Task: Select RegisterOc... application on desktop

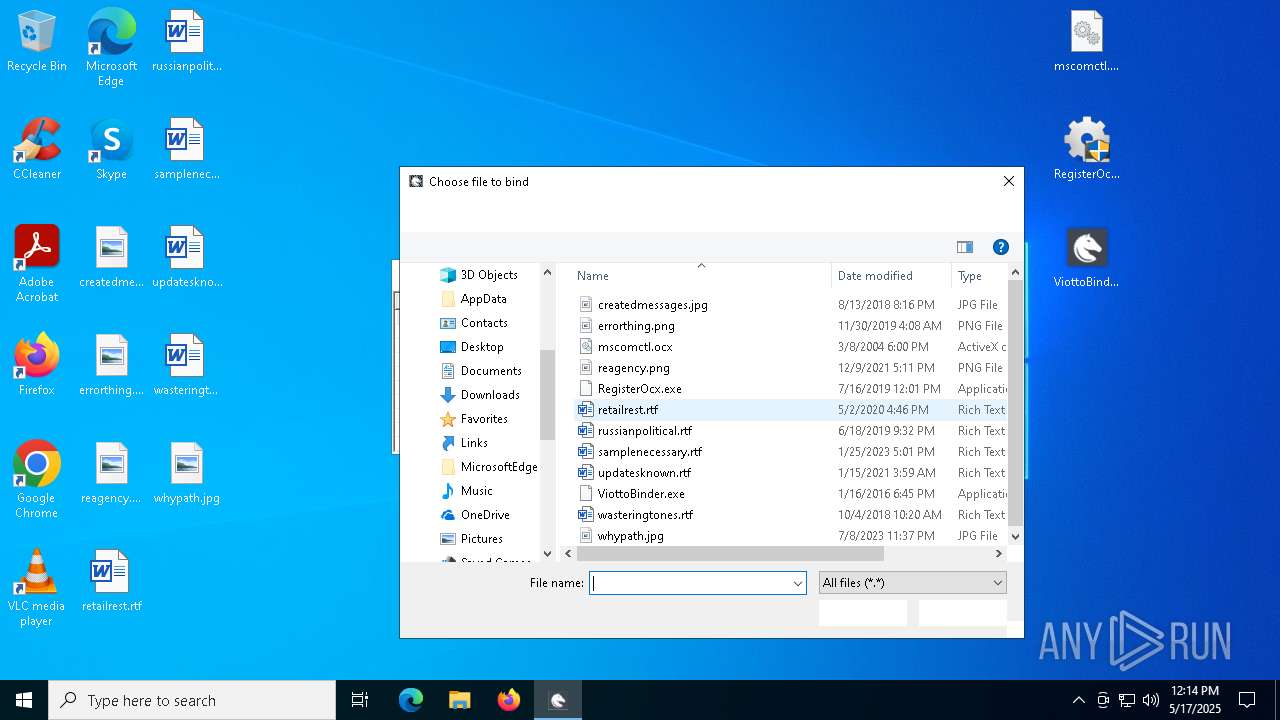Action: (x=1087, y=150)
